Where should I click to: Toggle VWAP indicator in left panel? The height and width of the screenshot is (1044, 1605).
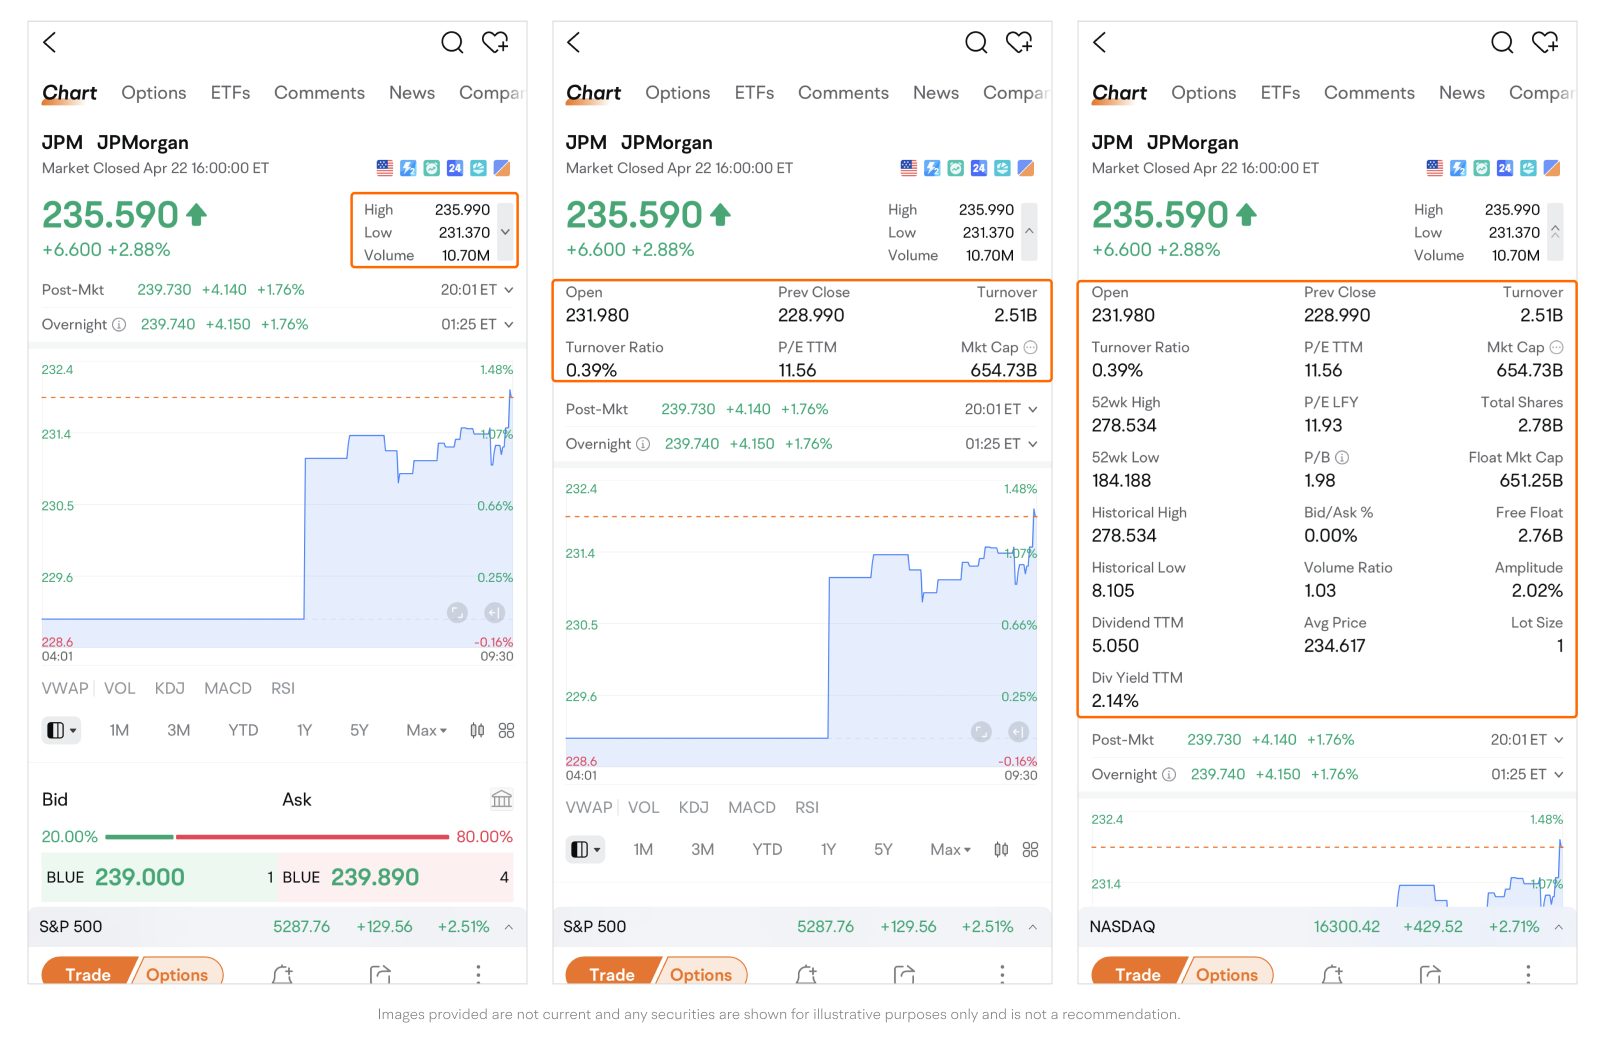[x=64, y=688]
